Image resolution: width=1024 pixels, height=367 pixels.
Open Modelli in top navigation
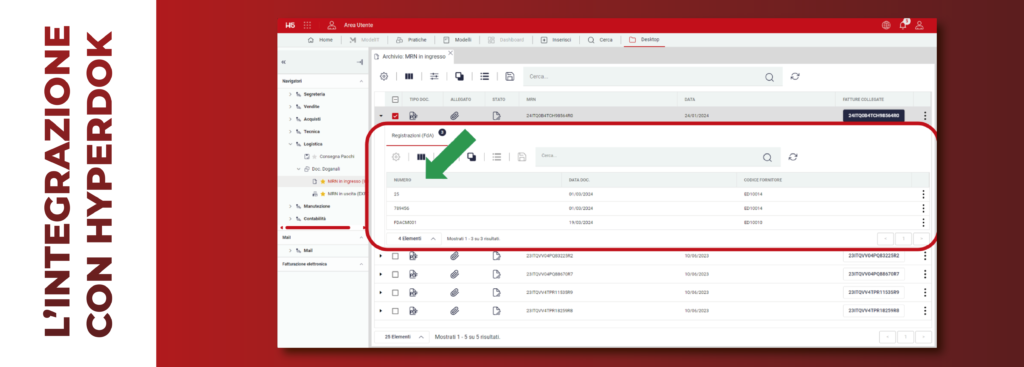[457, 40]
